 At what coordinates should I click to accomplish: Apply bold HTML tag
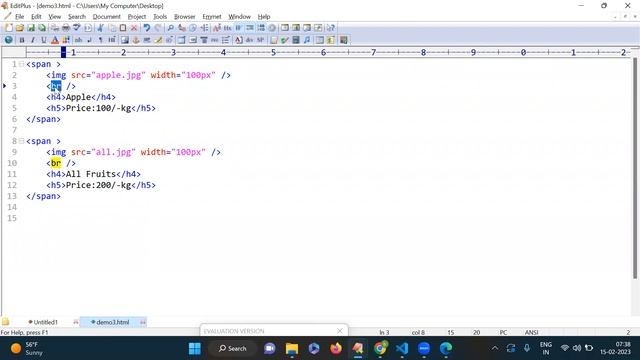pyautogui.click(x=22, y=40)
